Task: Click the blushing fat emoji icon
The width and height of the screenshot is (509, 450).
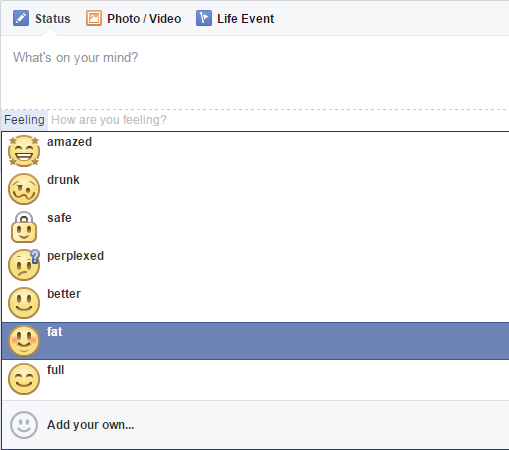Action: tap(24, 341)
